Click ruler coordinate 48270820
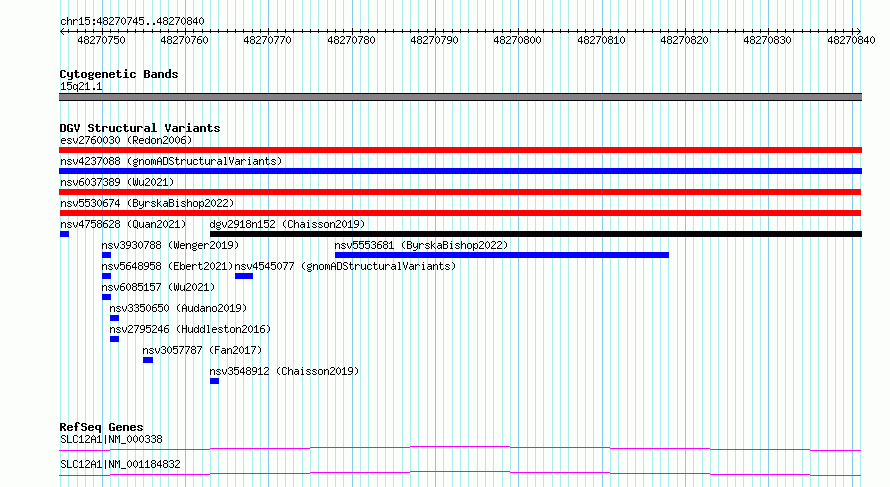Image resolution: width=890 pixels, height=487 pixels. (685, 40)
